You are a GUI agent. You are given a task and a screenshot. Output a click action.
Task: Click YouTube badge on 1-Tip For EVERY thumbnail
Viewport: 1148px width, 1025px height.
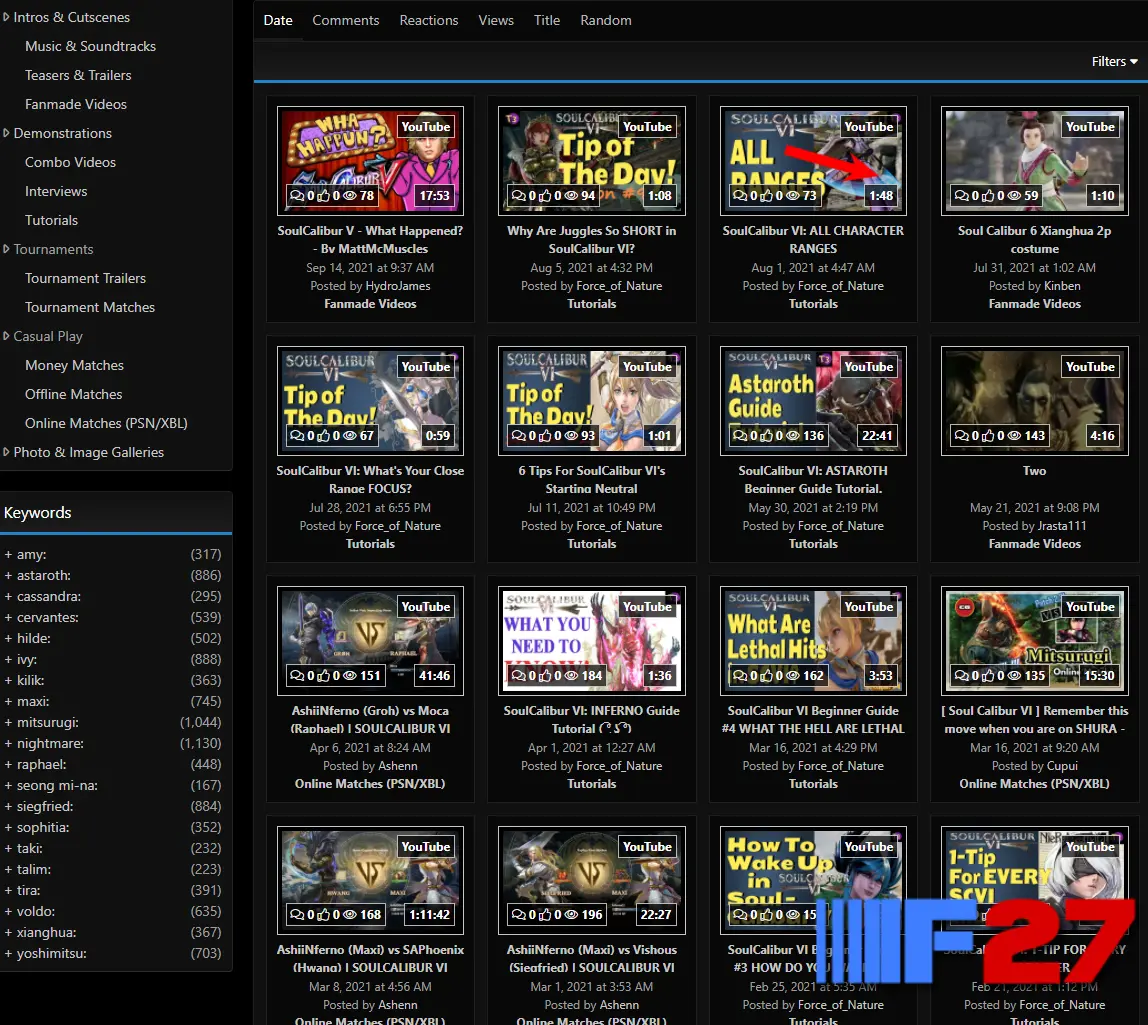(1090, 847)
